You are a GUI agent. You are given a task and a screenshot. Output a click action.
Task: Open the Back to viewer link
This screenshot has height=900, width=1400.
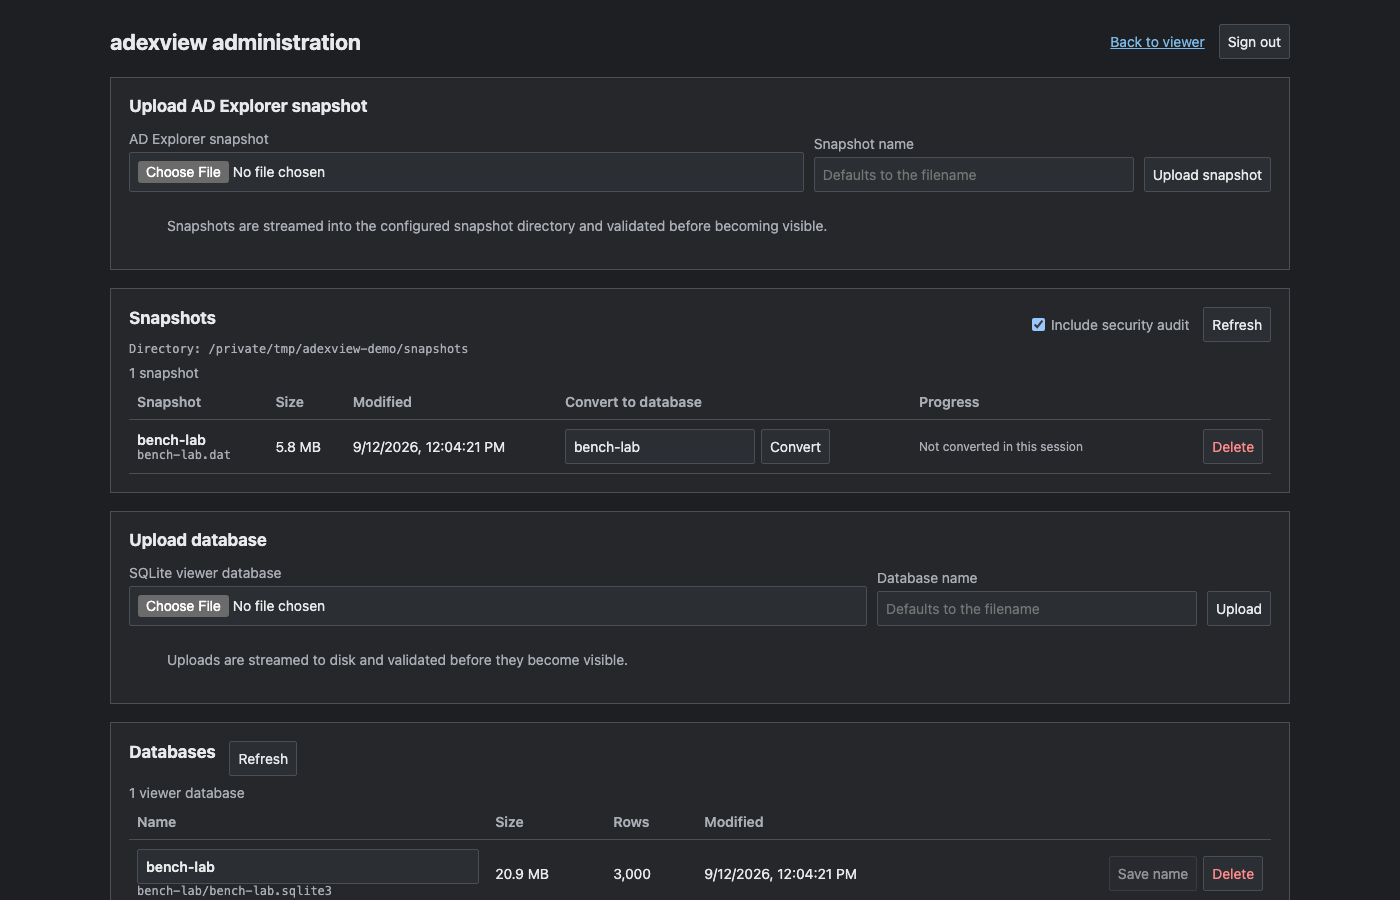pyautogui.click(x=1157, y=42)
